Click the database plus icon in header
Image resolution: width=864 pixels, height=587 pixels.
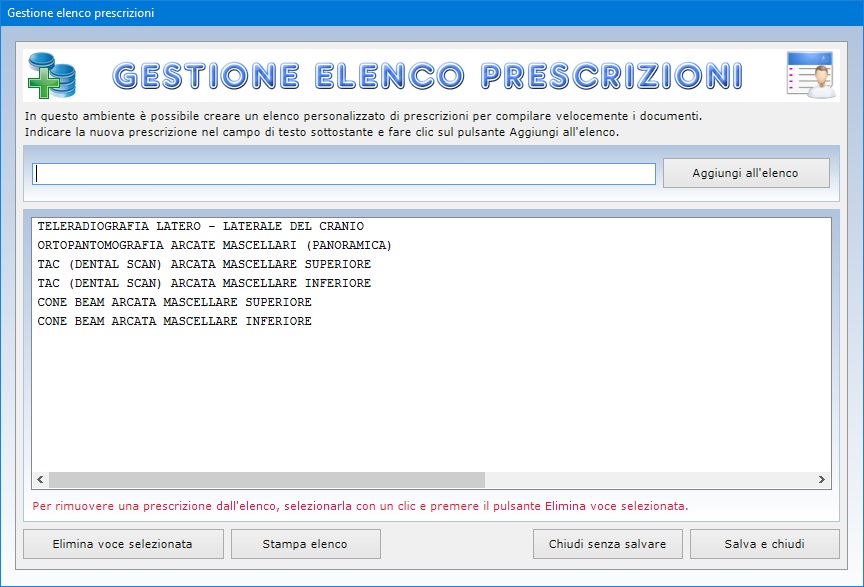[x=52, y=76]
